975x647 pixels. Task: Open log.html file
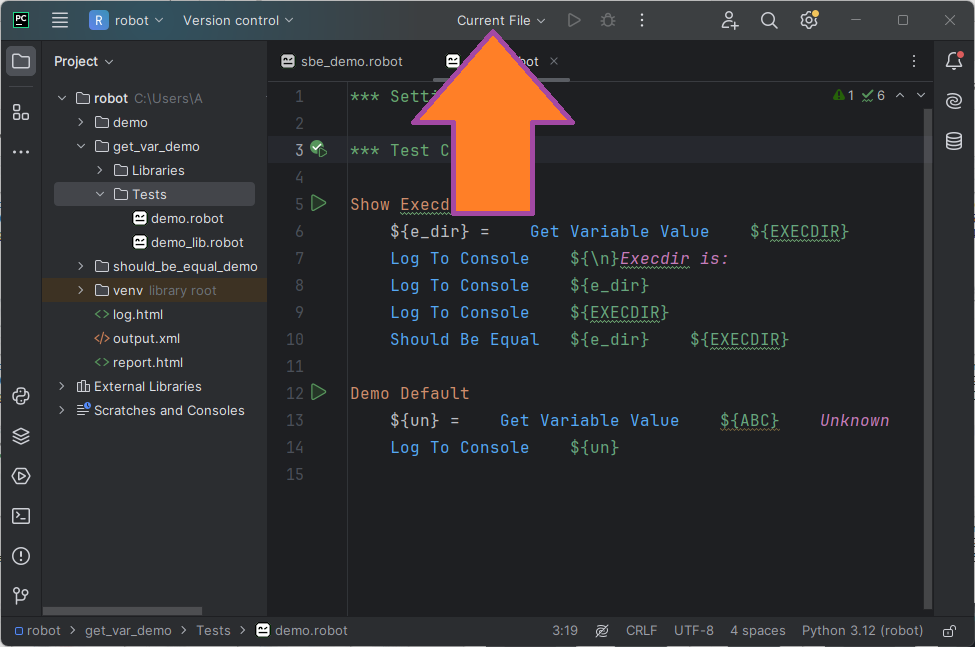click(x=129, y=314)
